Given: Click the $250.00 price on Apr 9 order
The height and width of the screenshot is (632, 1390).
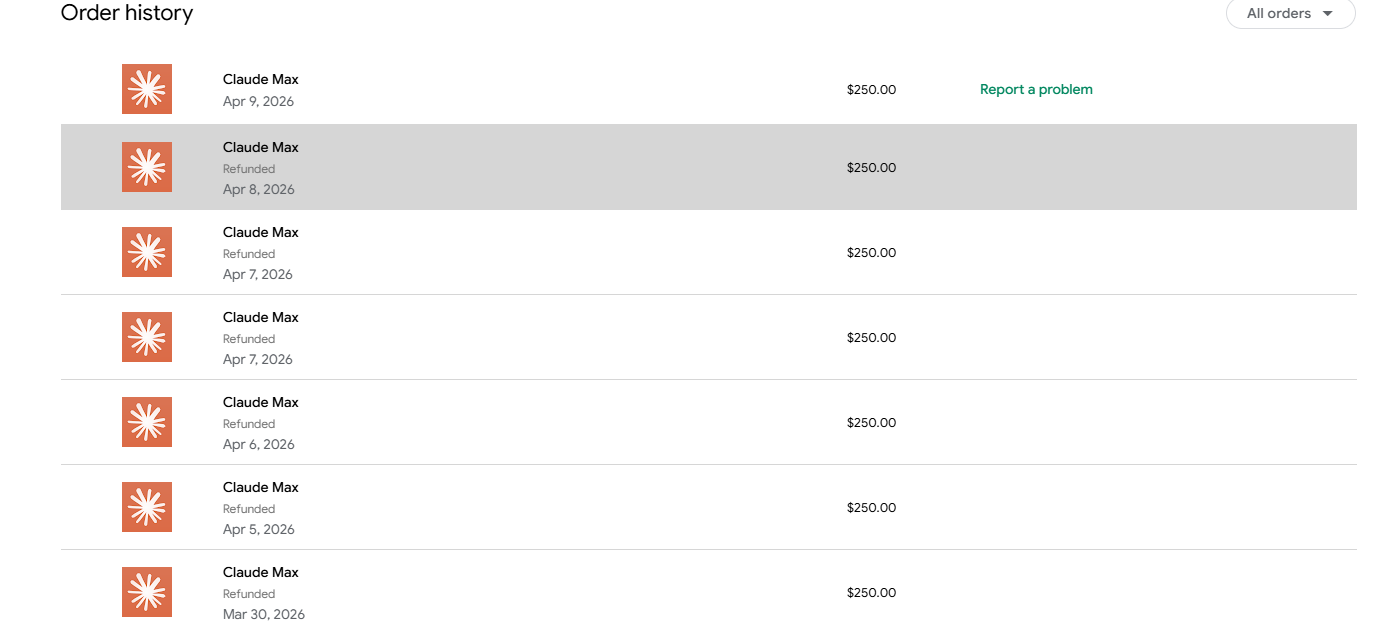Looking at the screenshot, I should point(871,89).
